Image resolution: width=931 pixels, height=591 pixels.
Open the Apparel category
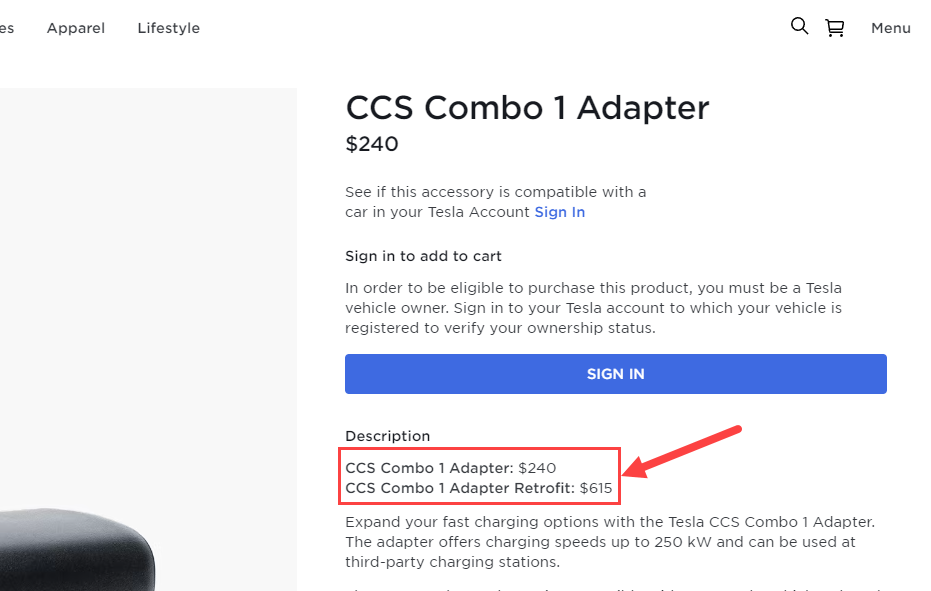tap(76, 28)
